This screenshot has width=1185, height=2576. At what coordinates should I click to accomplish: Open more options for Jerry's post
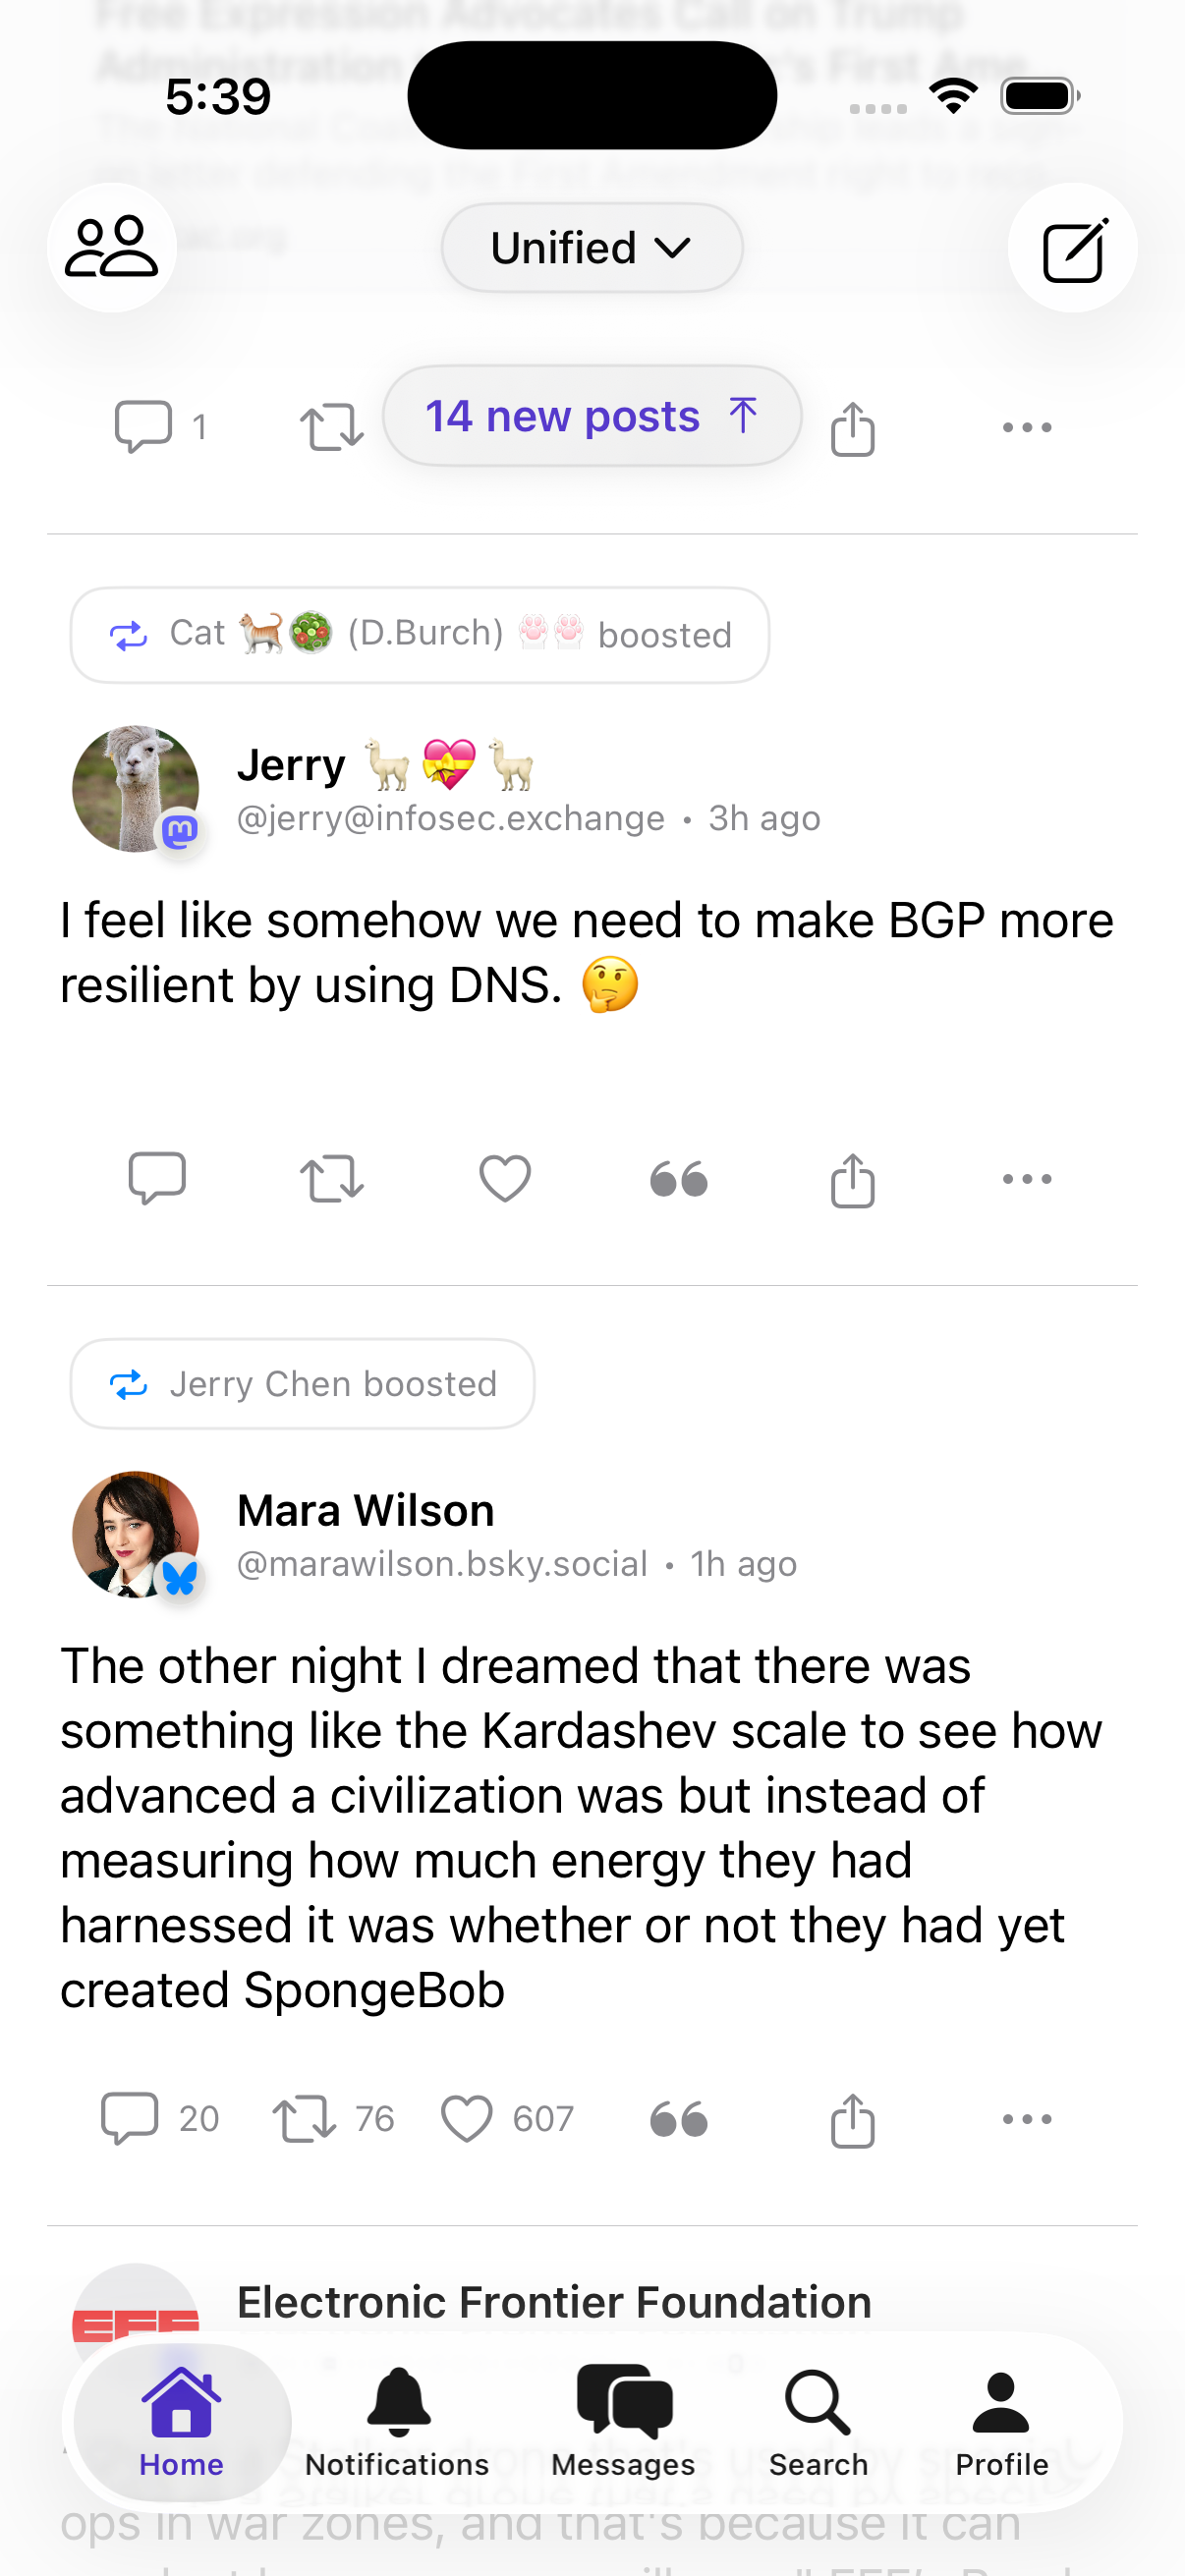1027,1179
